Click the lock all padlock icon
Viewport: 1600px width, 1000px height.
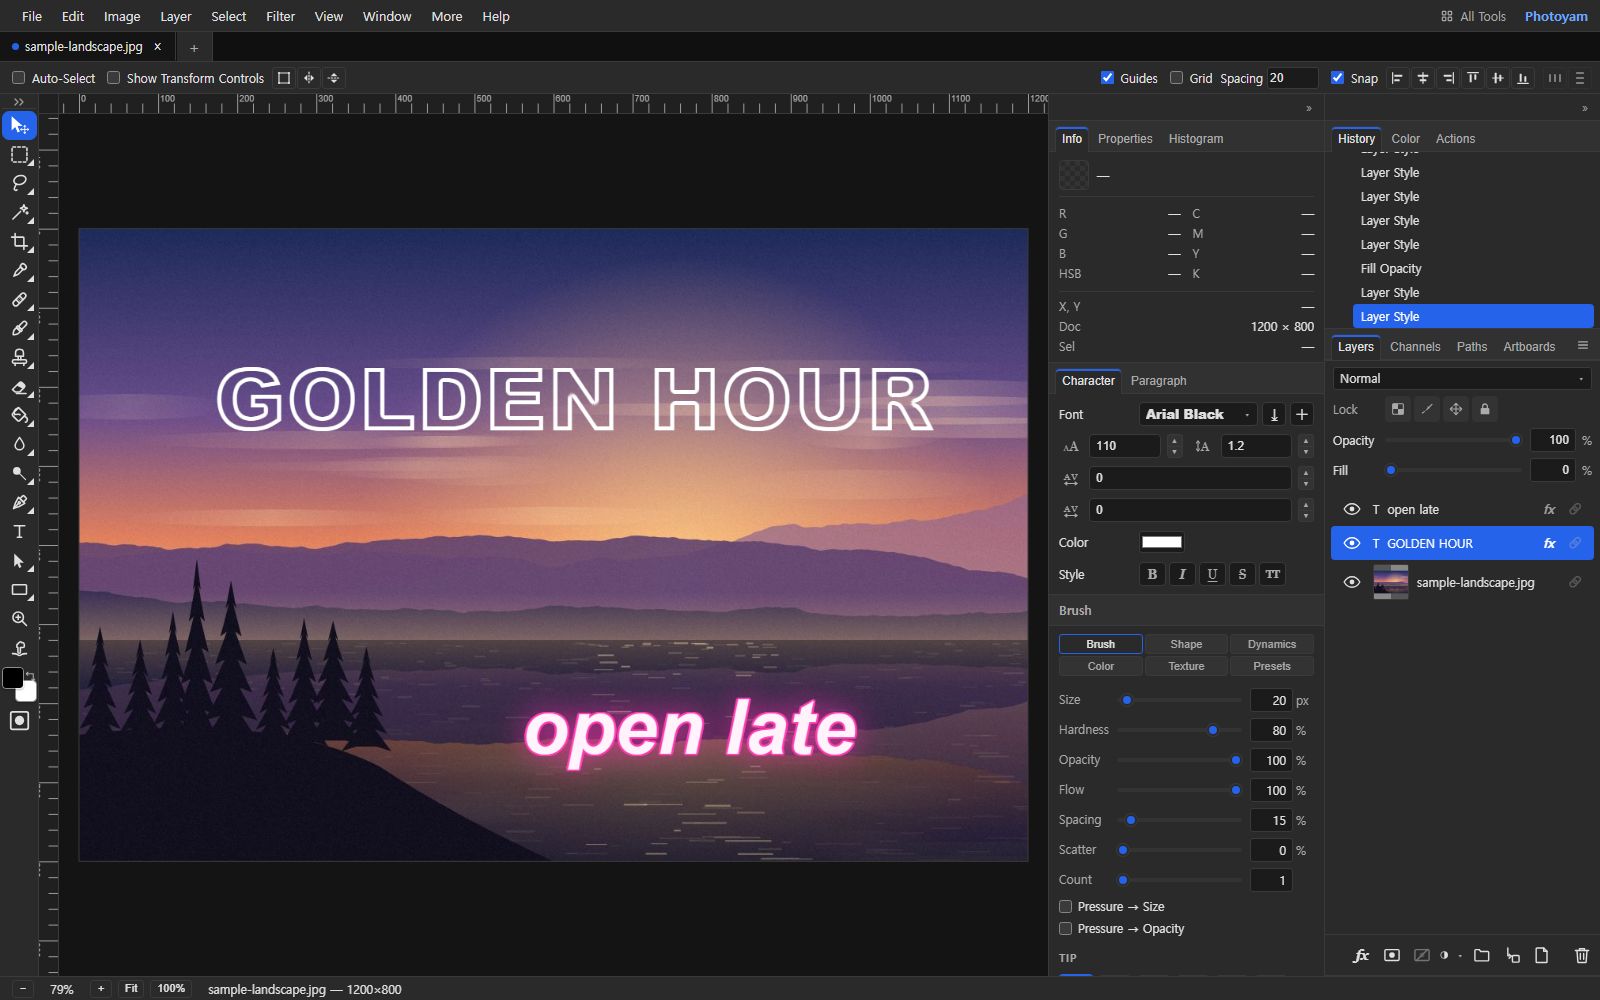(x=1485, y=409)
